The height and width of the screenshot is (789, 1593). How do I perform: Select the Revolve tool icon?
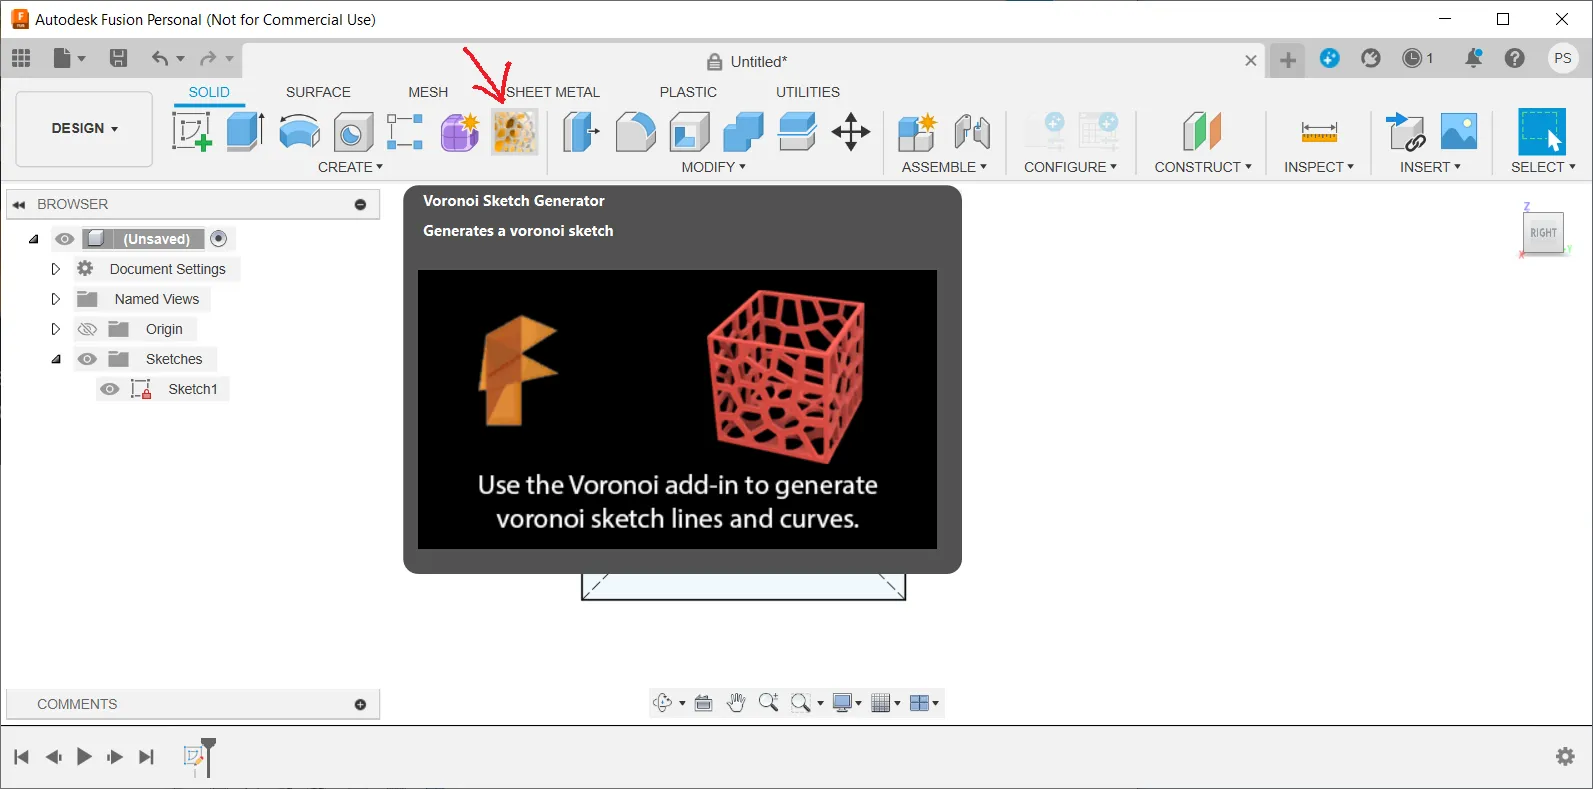coord(299,131)
